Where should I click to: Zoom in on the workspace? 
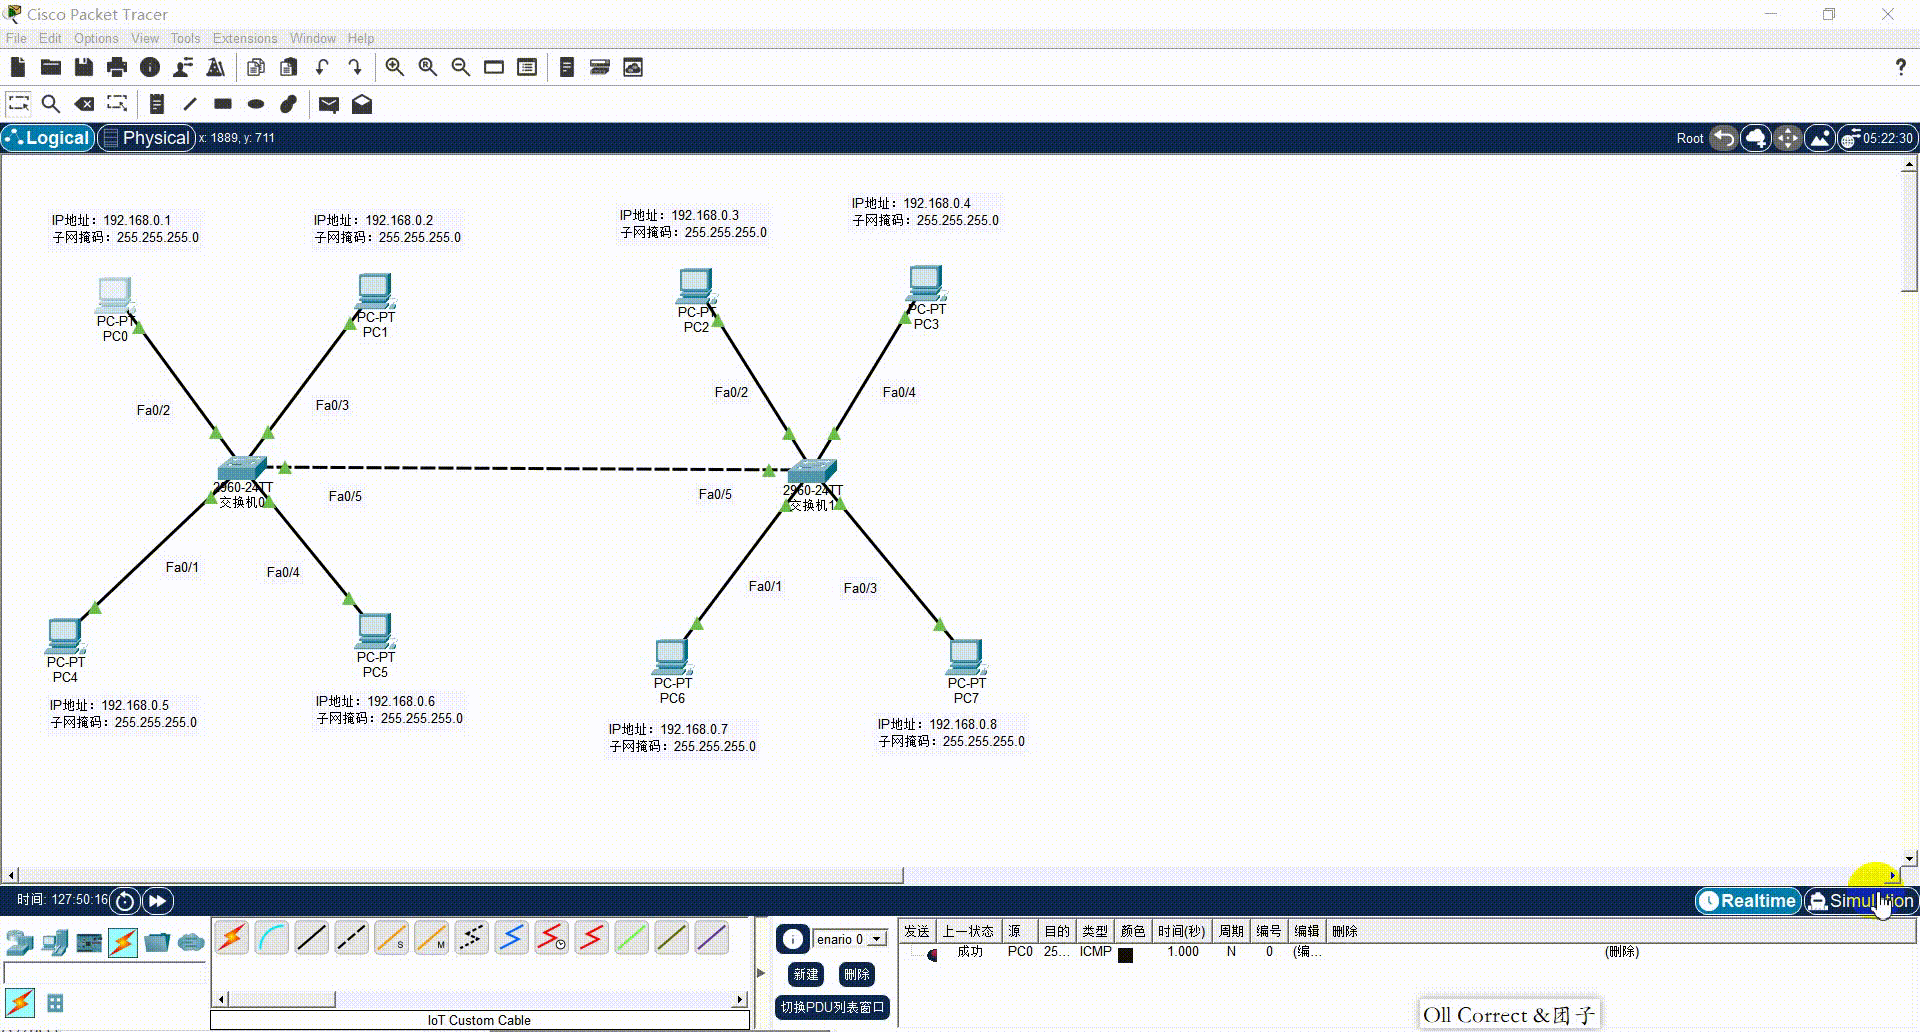point(395,67)
